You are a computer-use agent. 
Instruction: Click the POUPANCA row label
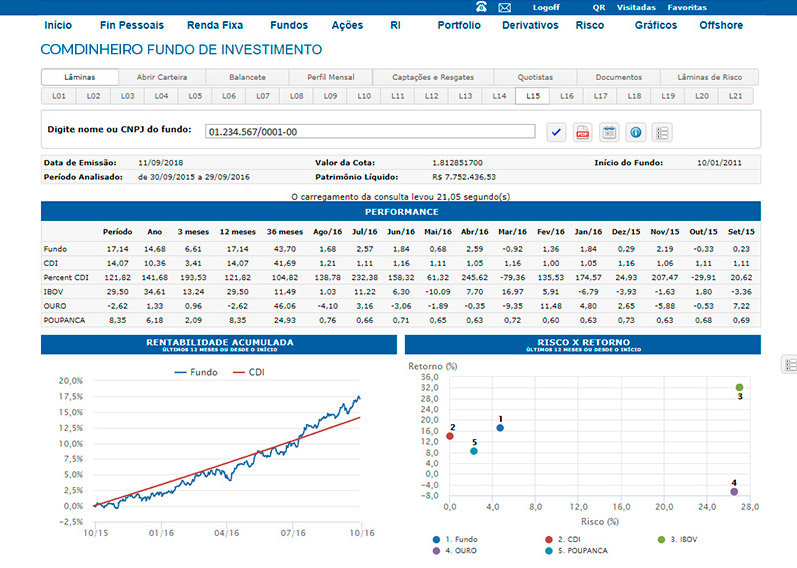pos(65,320)
